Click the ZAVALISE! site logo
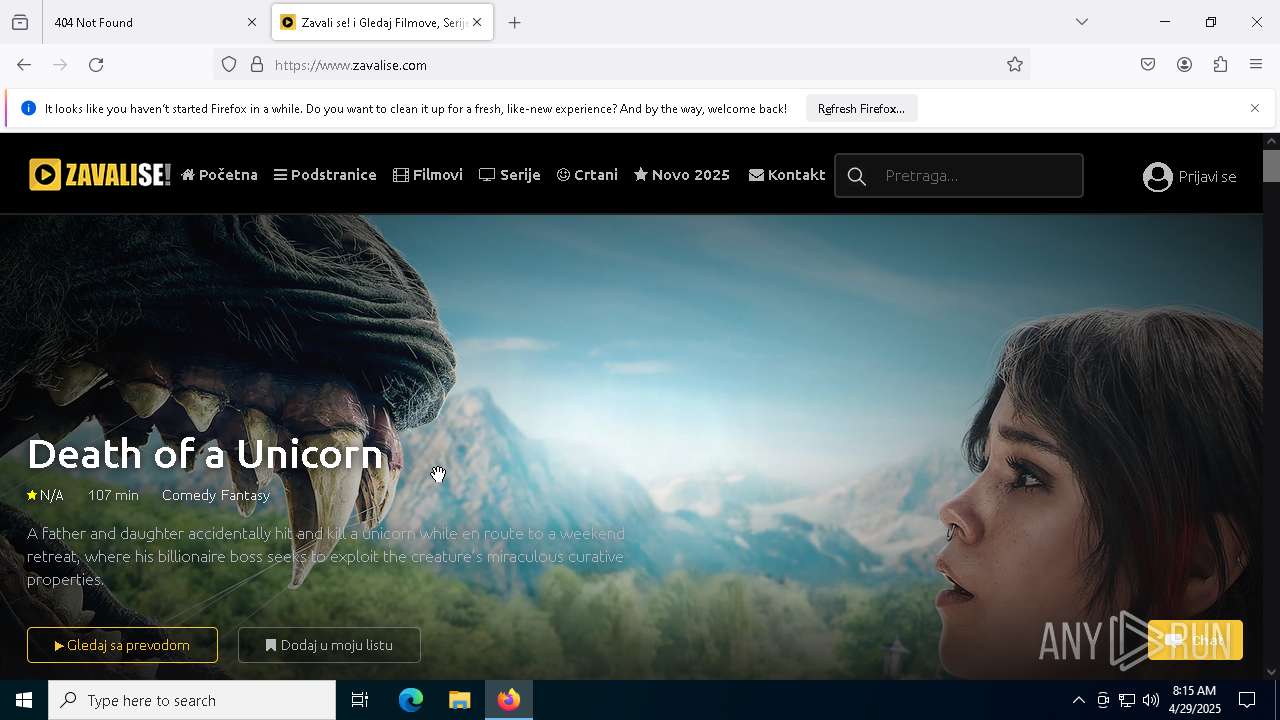Image resolution: width=1280 pixels, height=720 pixels. pos(99,175)
